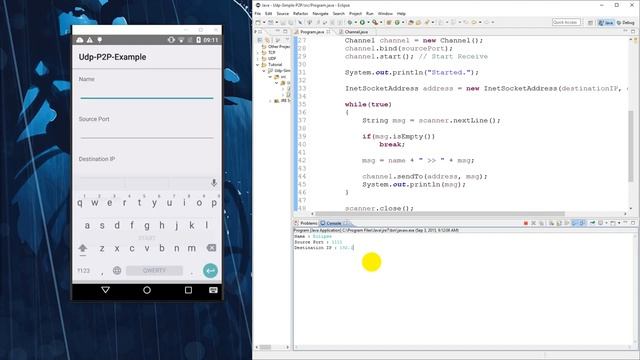Tap the keyboard switcher icon in nav bar

(213, 290)
